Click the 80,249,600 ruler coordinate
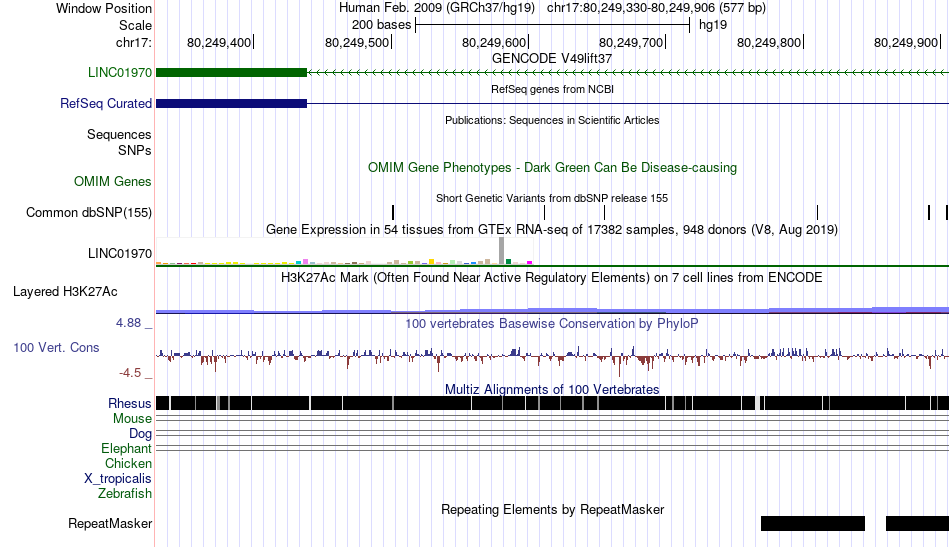This screenshot has height=547, width=950. [x=494, y=42]
